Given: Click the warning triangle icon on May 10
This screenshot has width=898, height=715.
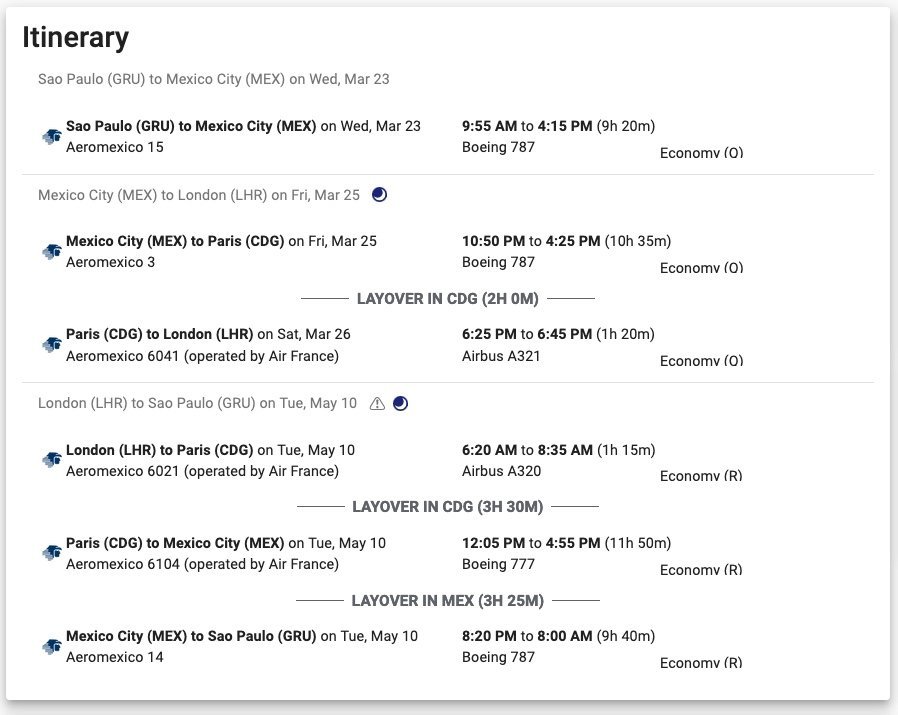Looking at the screenshot, I should [377, 404].
